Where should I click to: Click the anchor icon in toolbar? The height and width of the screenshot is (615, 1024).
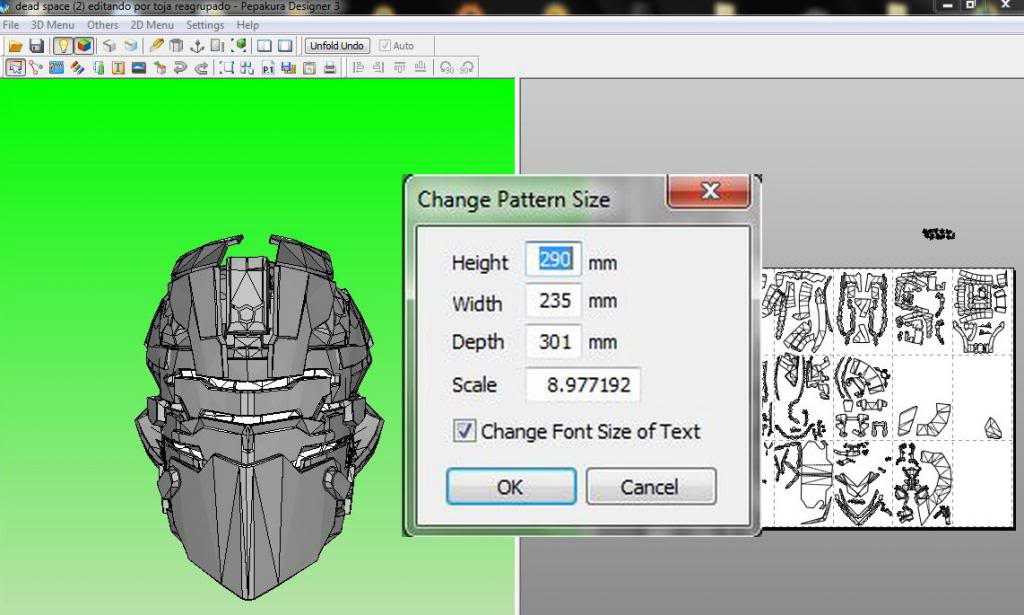(197, 46)
